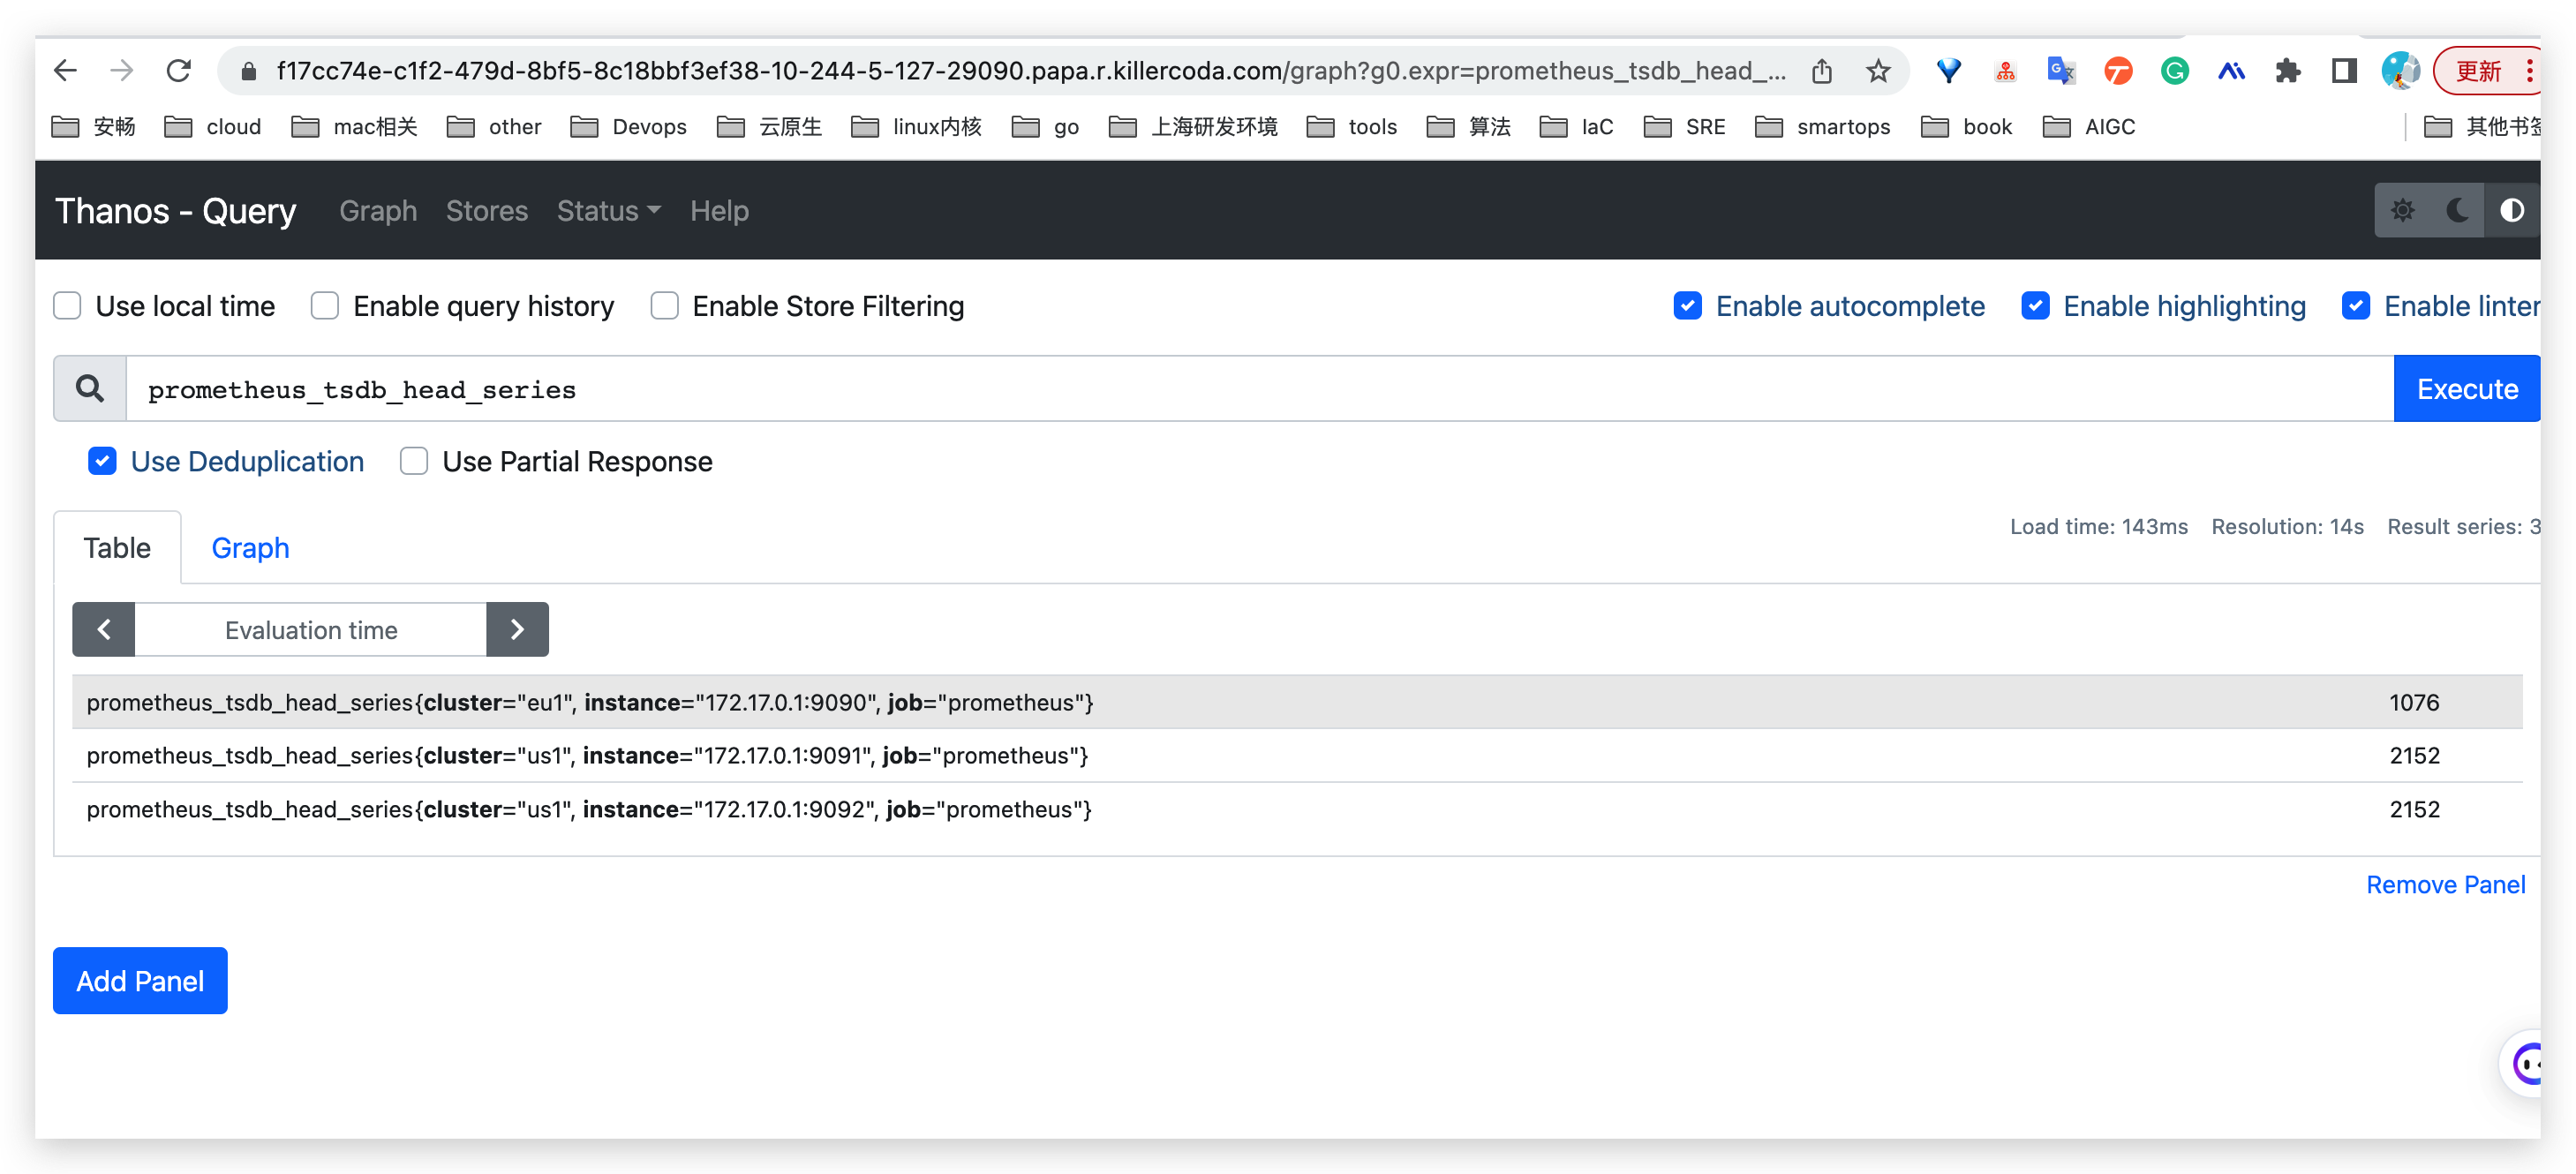Click the Add Panel button
The height and width of the screenshot is (1174, 2576).
[140, 981]
